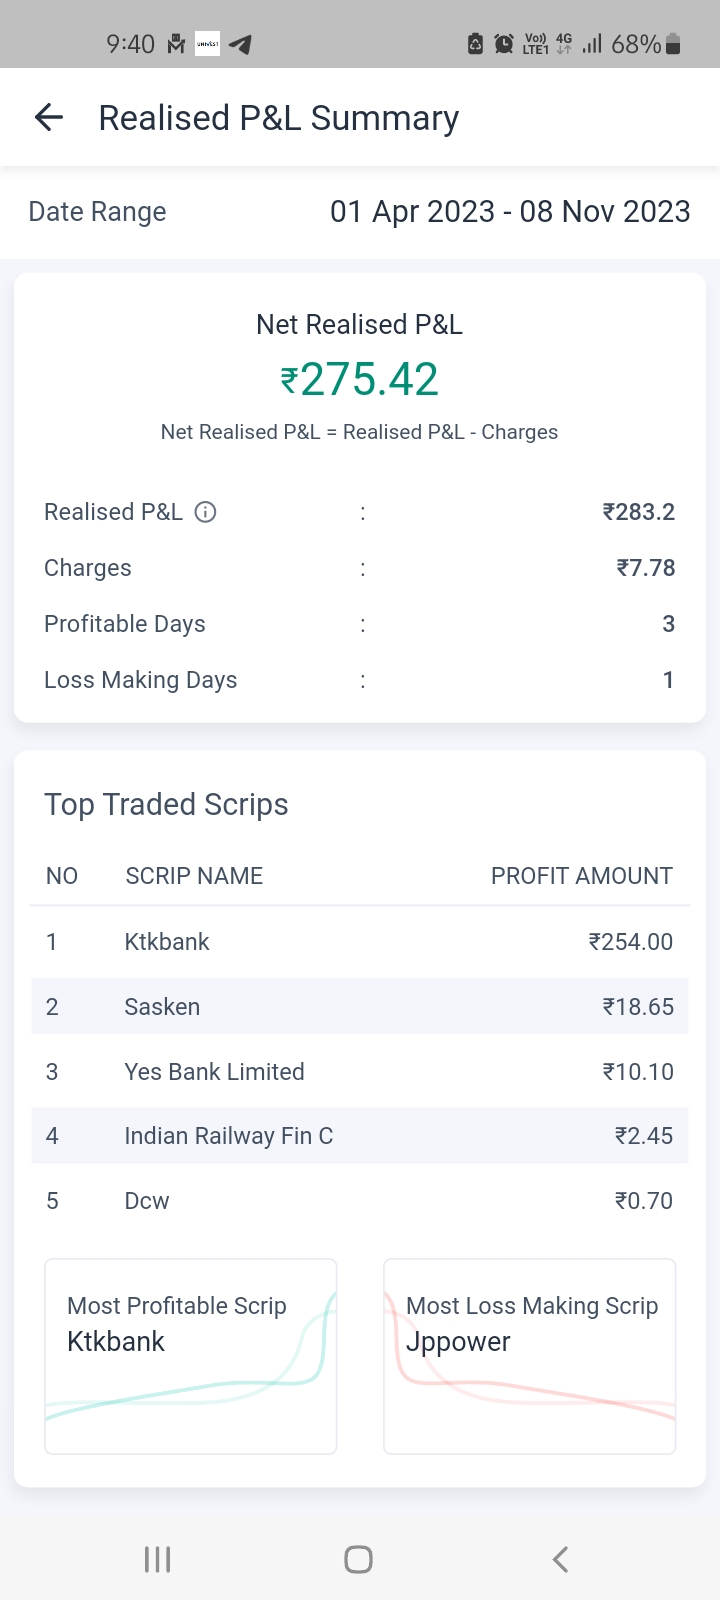Image resolution: width=720 pixels, height=1600 pixels.
Task: Tap the battery icon in status bar
Action: tap(673, 44)
